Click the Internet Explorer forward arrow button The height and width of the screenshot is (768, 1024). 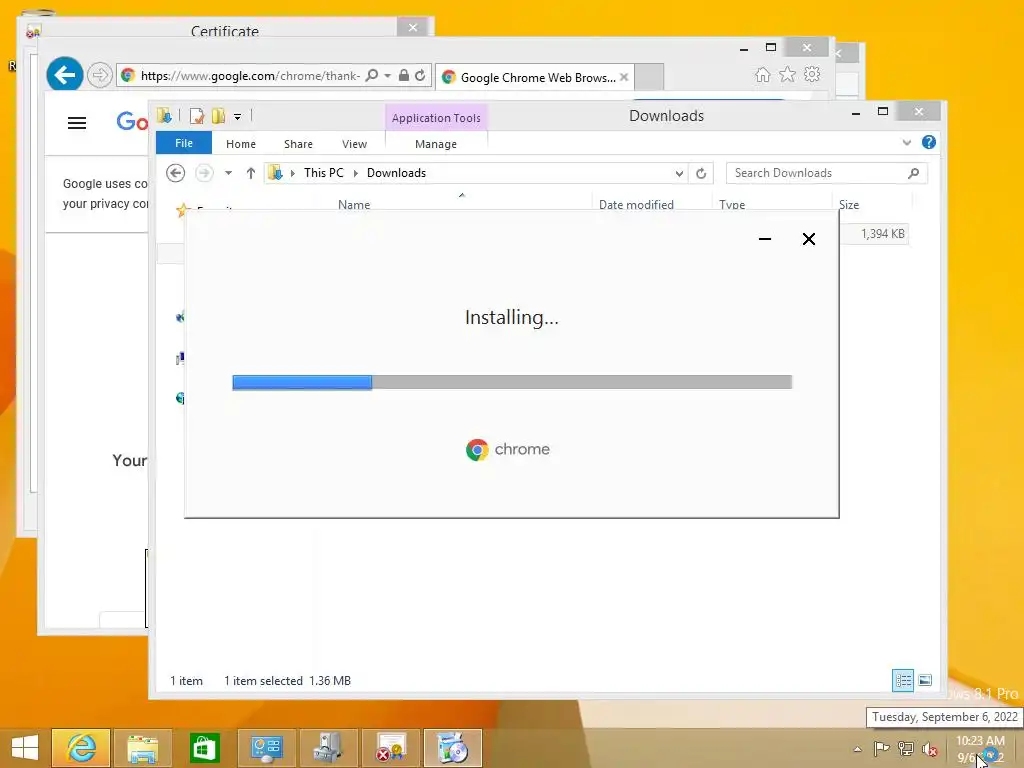pyautogui.click(x=99, y=75)
